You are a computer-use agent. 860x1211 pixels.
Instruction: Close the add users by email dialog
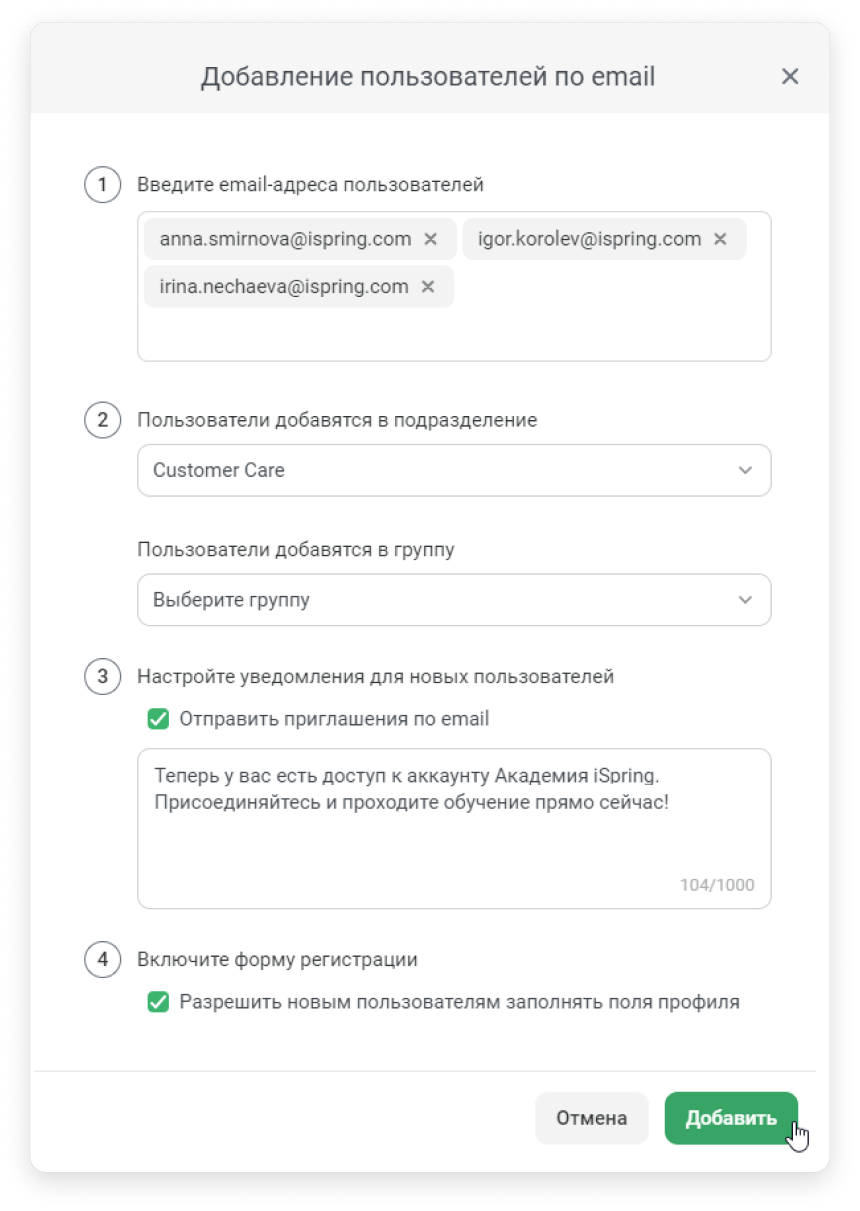pyautogui.click(x=790, y=77)
